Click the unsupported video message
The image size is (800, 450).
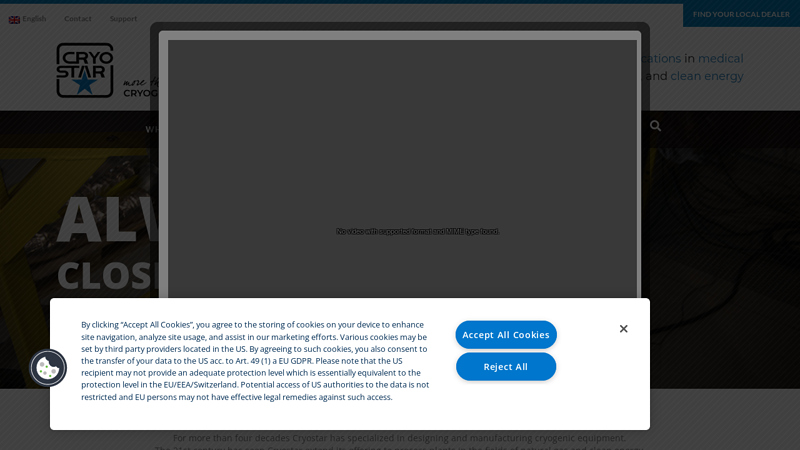tap(417, 231)
